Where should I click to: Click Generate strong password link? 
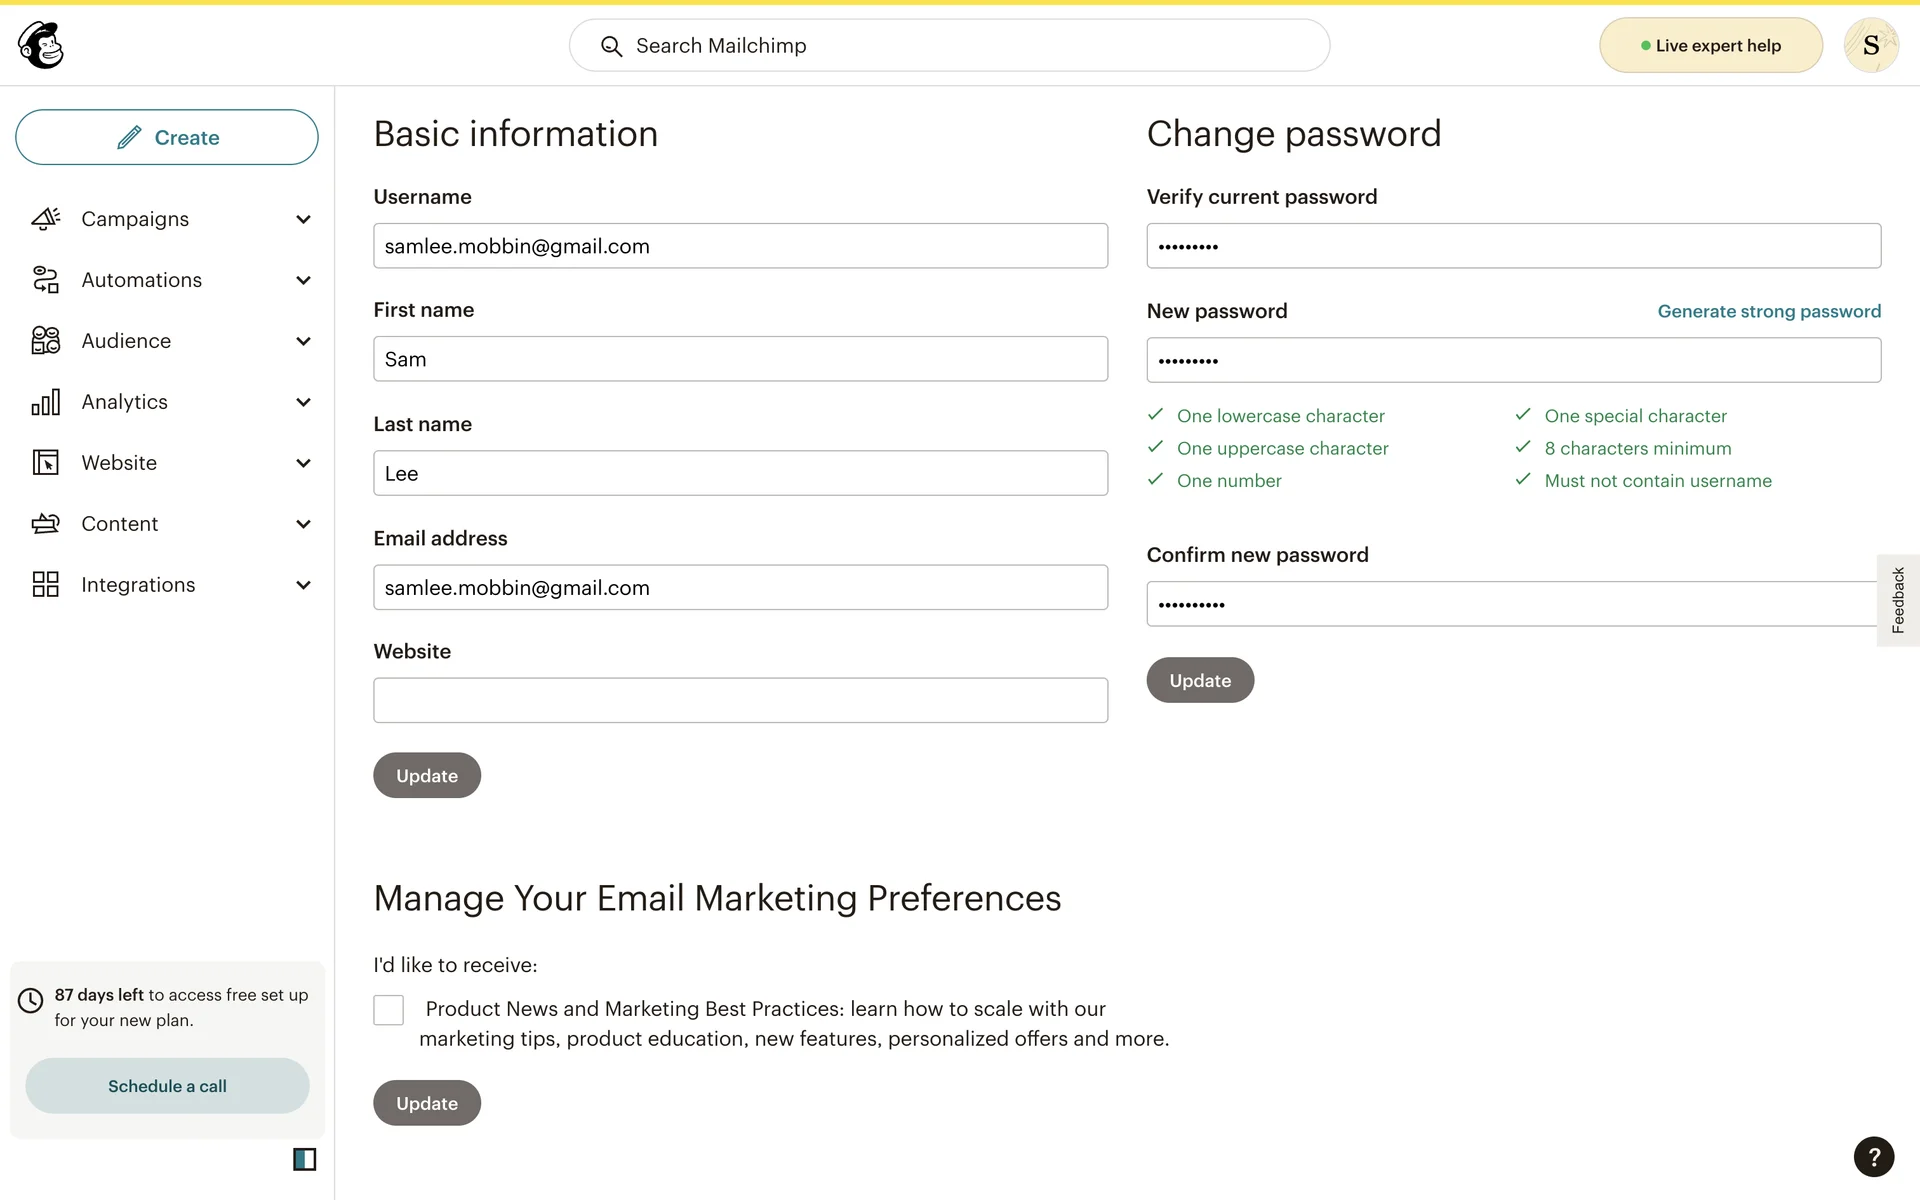coord(1768,311)
